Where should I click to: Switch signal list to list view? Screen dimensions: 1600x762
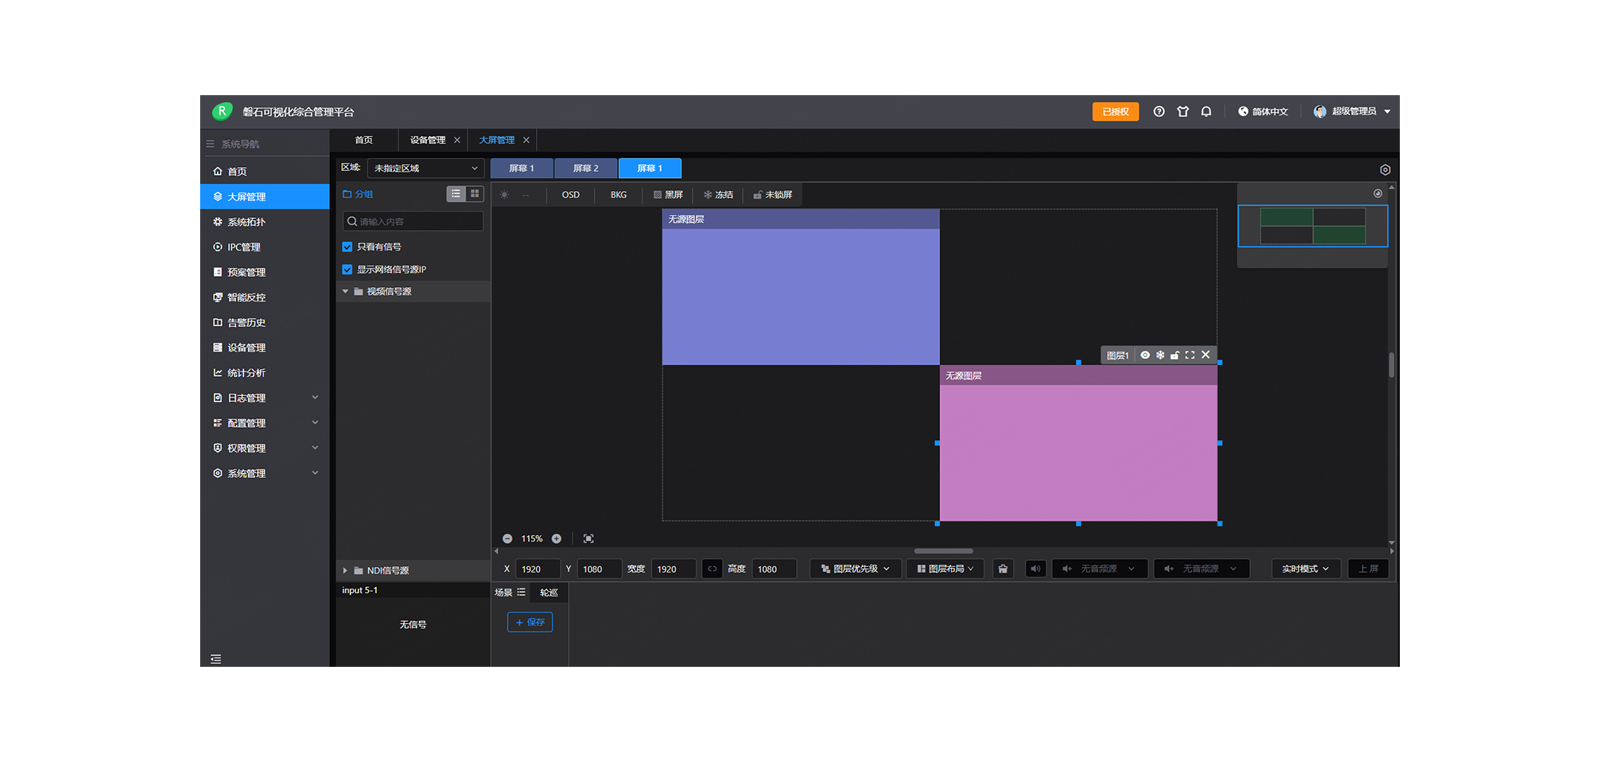tap(456, 194)
